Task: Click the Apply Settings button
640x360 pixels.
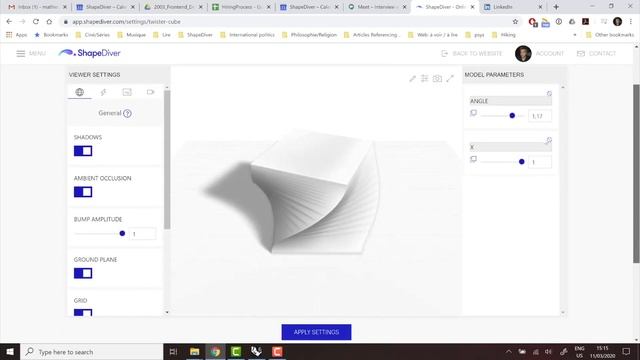Action: pos(316,332)
